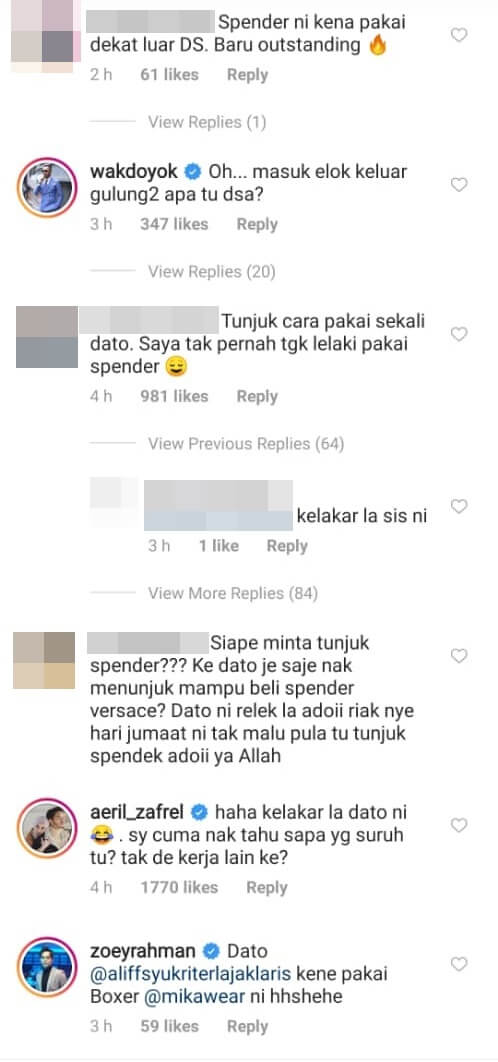Viewport: 498px width, 1062px height.
Task: Like aeril_zafrel's comment using the heart
Action: click(x=459, y=825)
